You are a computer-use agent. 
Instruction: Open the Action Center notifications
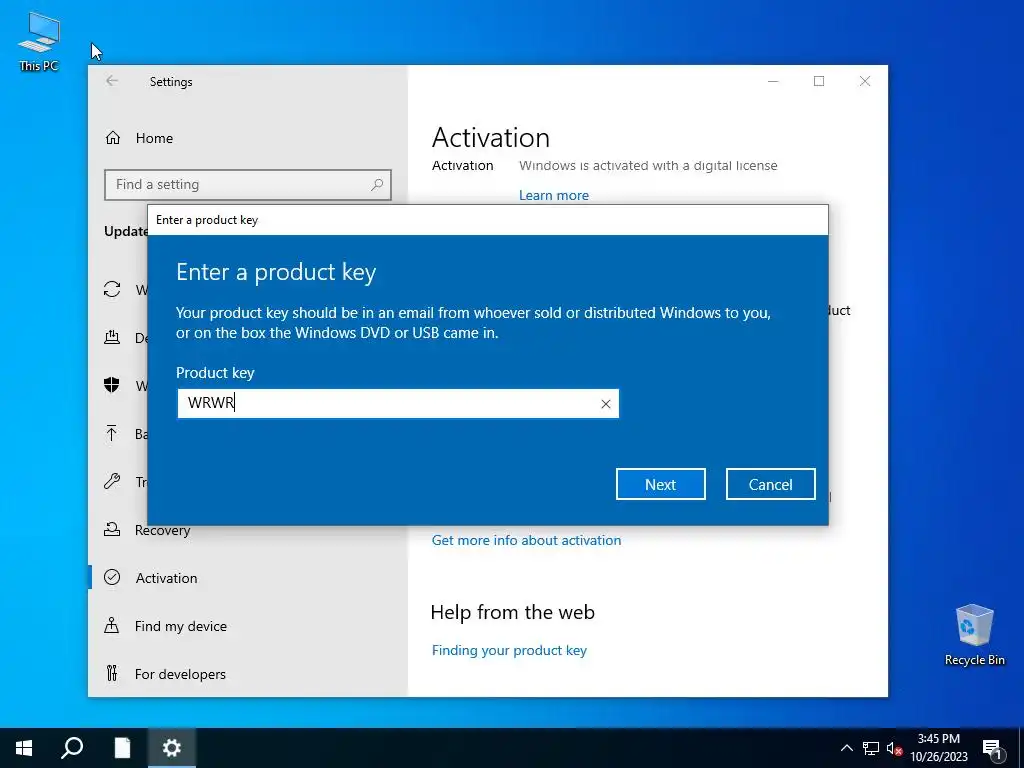(991, 749)
